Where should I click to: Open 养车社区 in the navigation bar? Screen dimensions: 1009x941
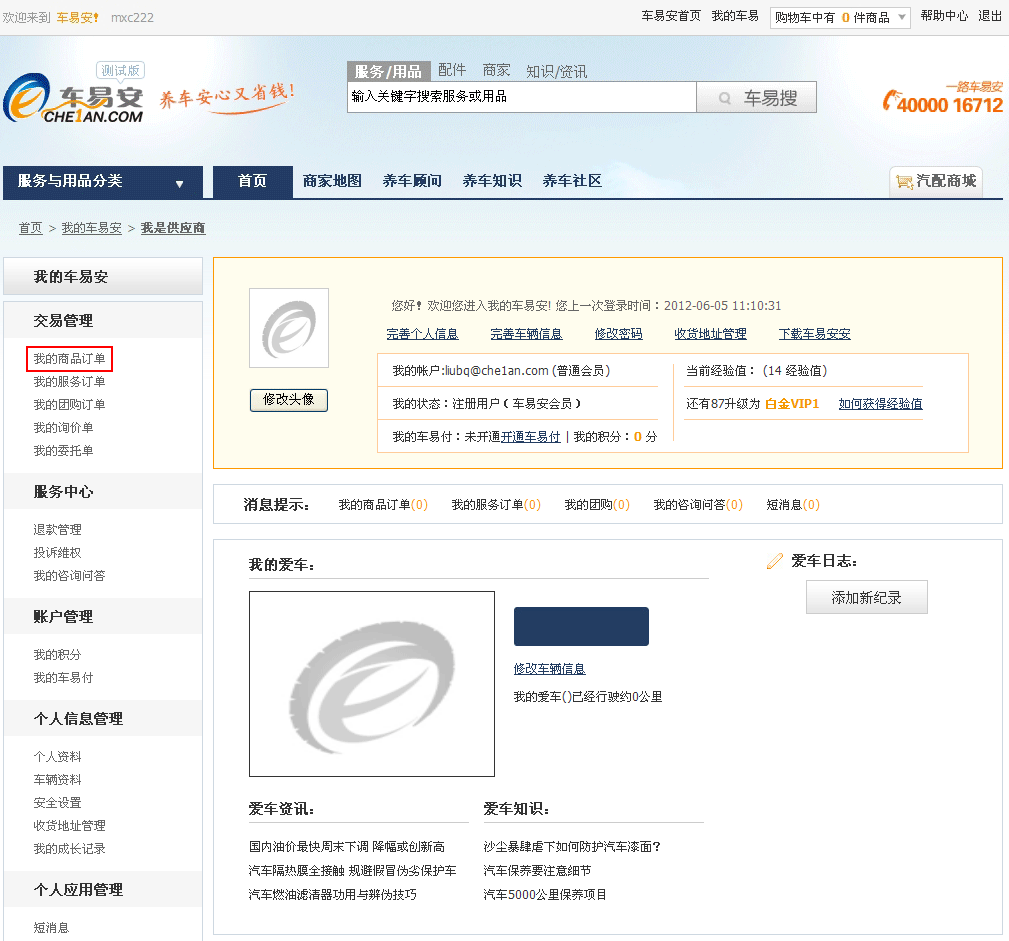click(571, 181)
